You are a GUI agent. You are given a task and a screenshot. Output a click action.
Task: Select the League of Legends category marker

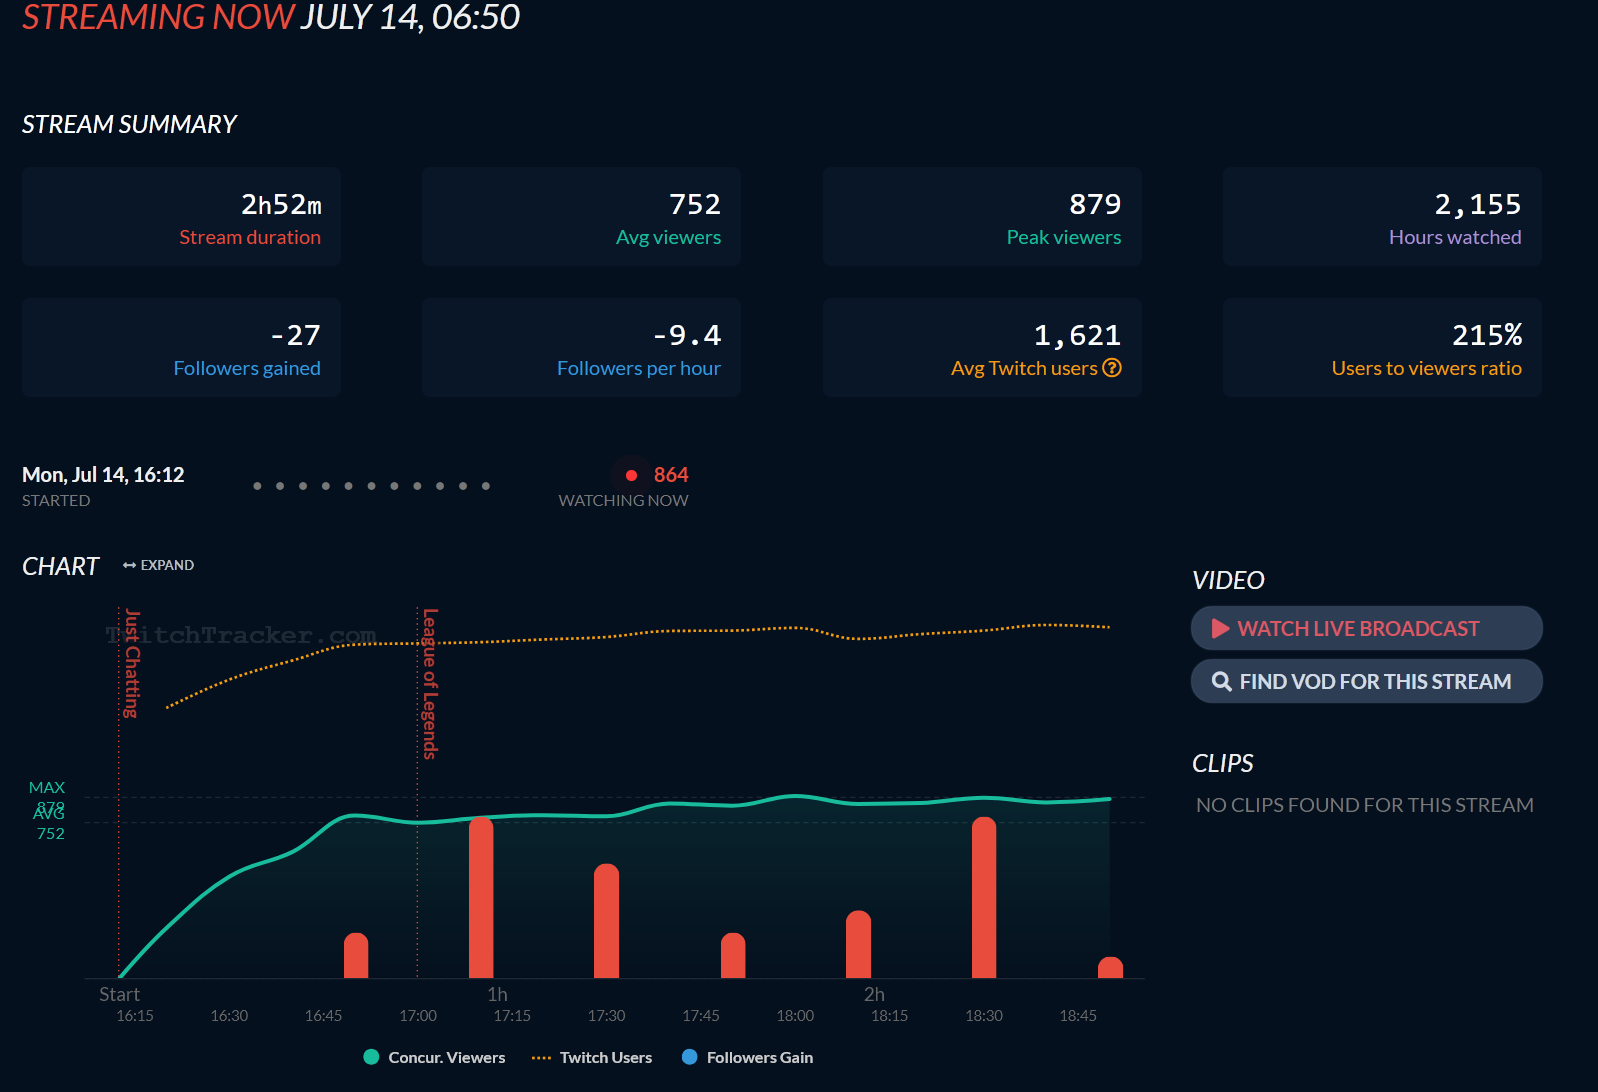430,684
